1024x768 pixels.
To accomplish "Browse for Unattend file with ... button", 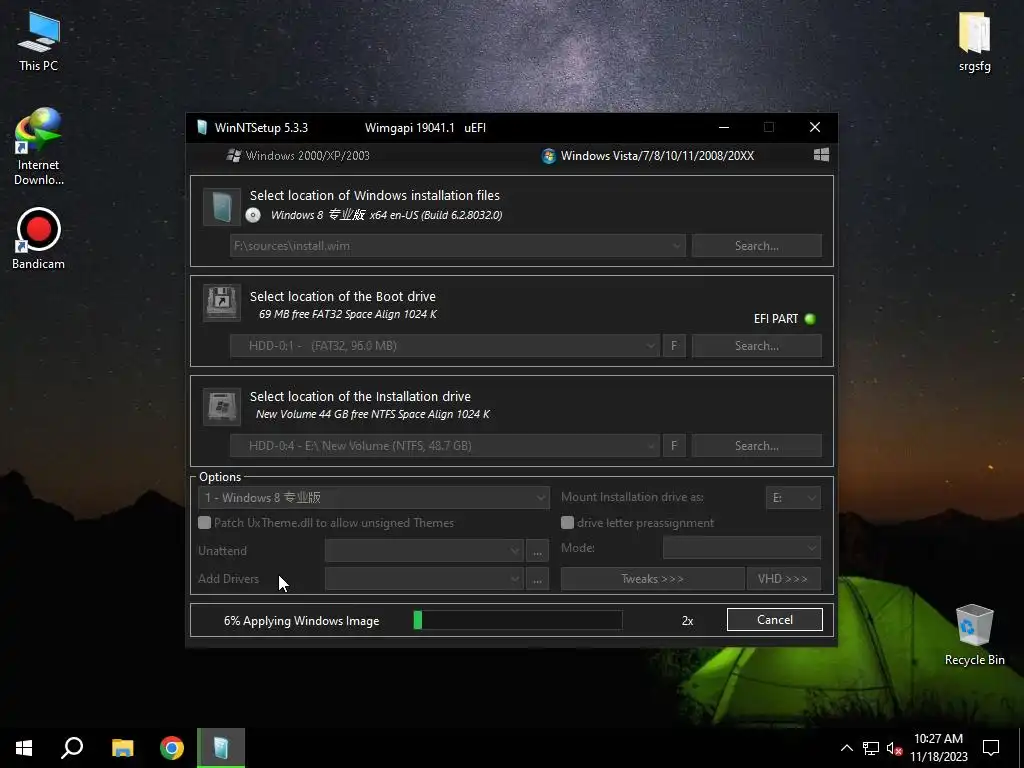I will 537,551.
